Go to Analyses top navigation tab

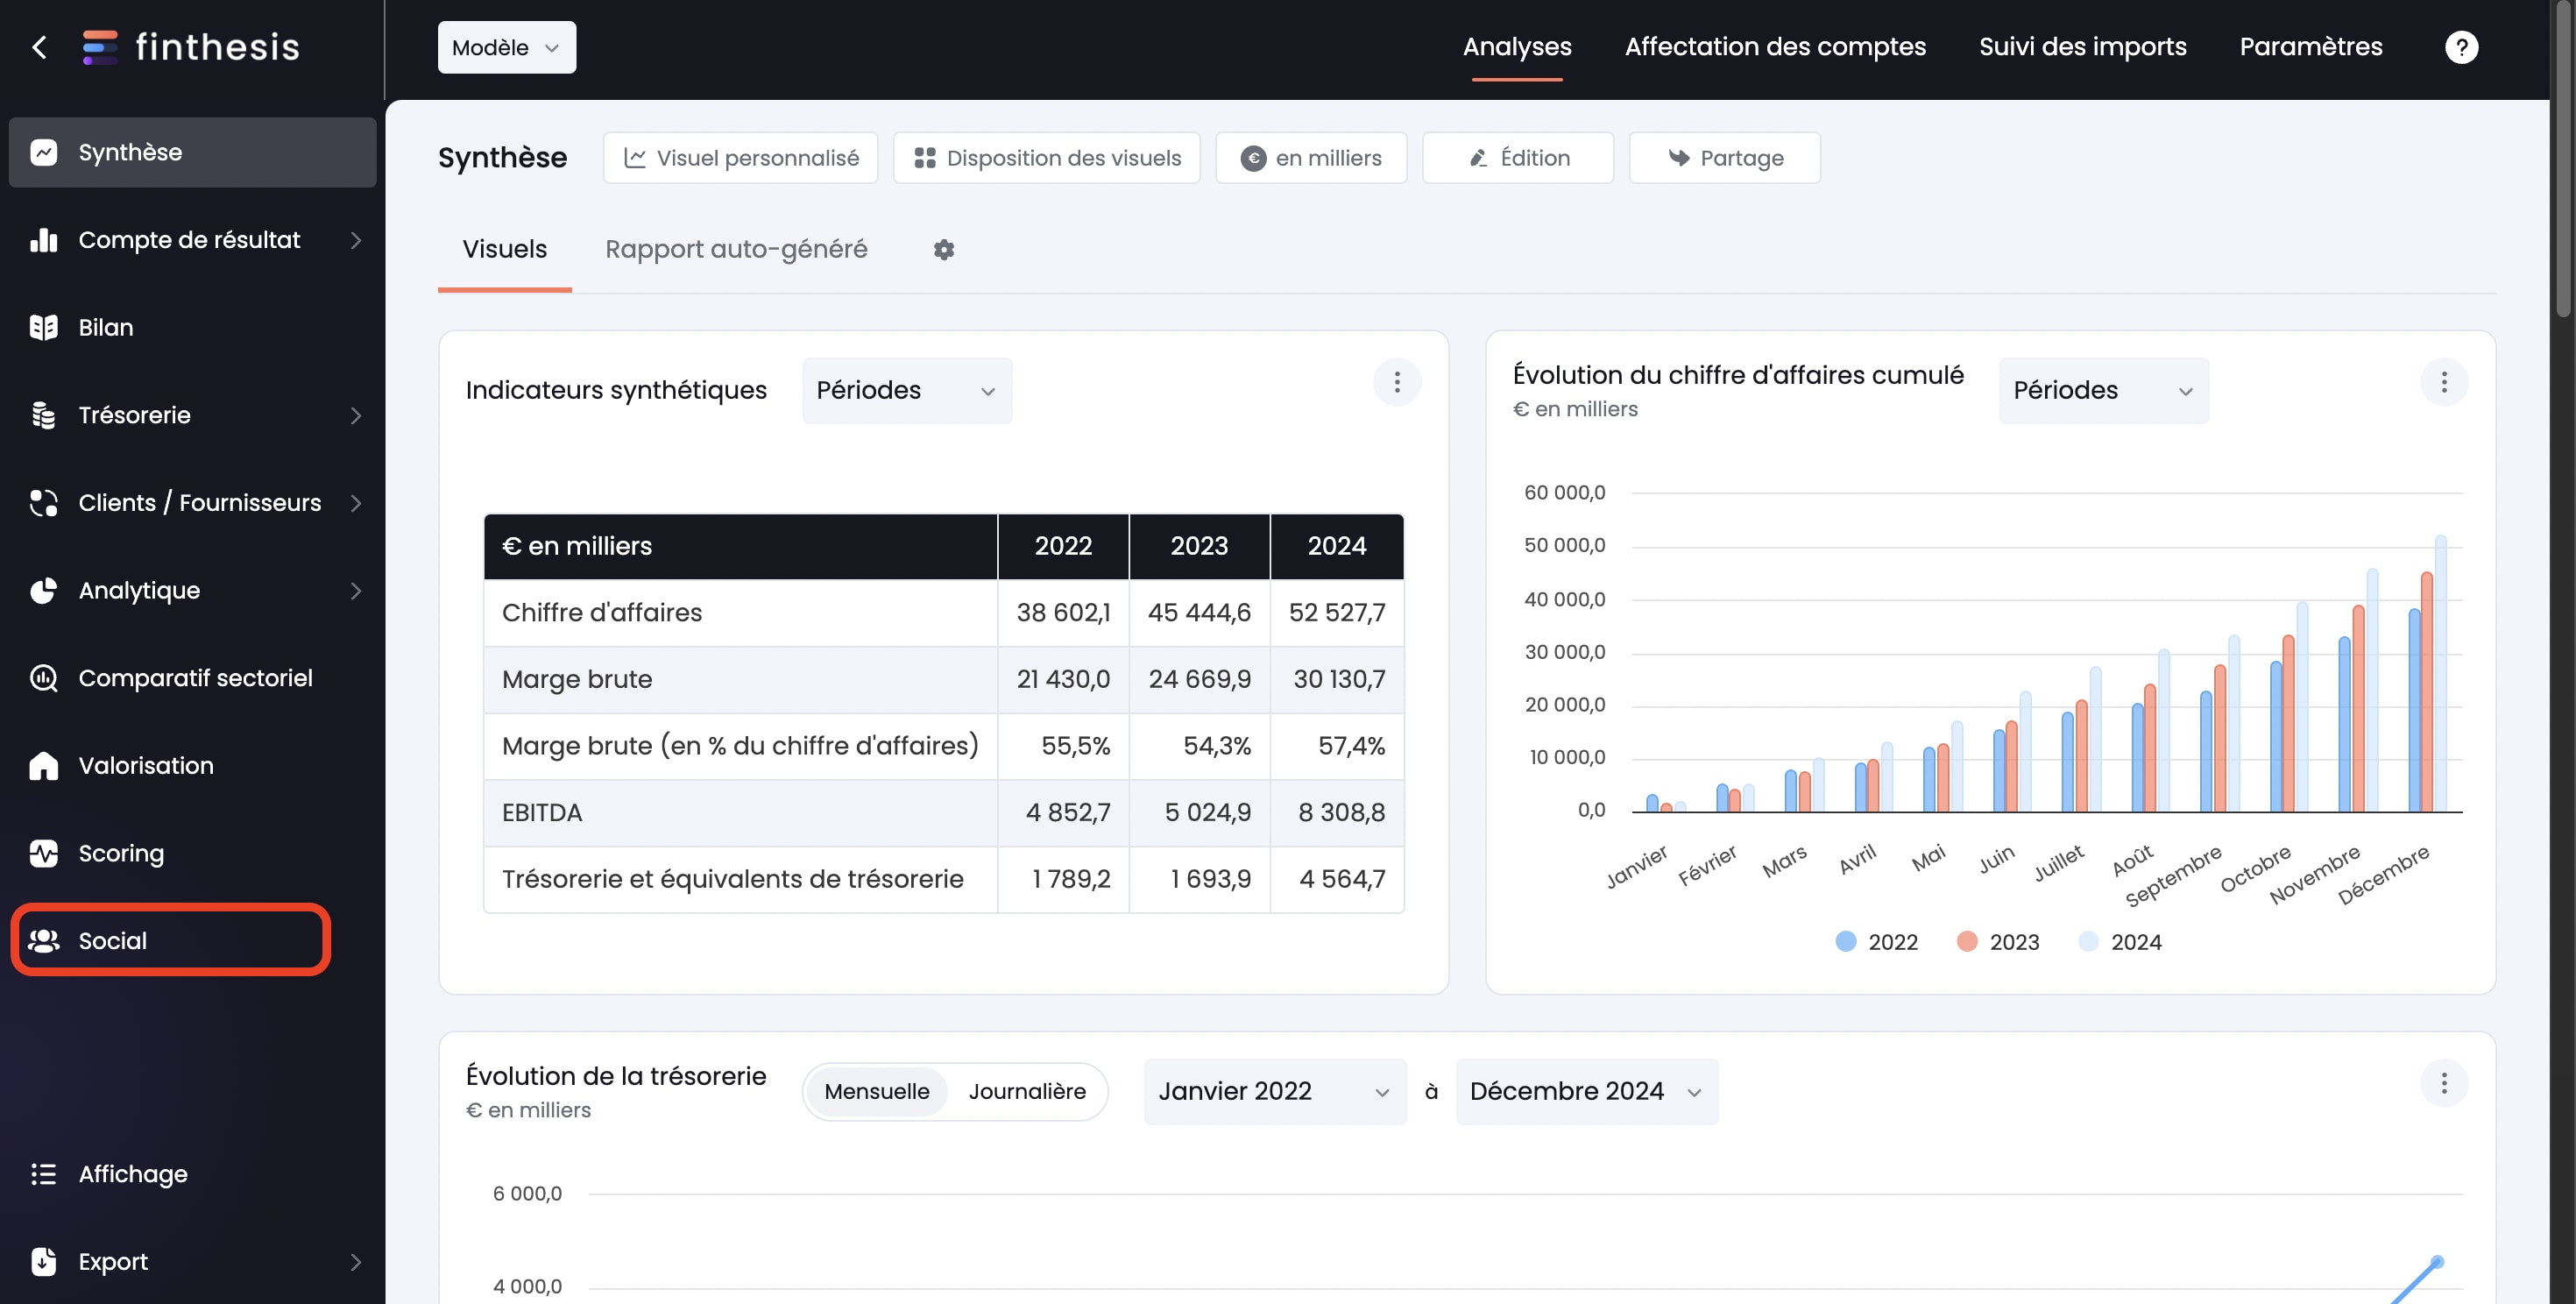1516,47
